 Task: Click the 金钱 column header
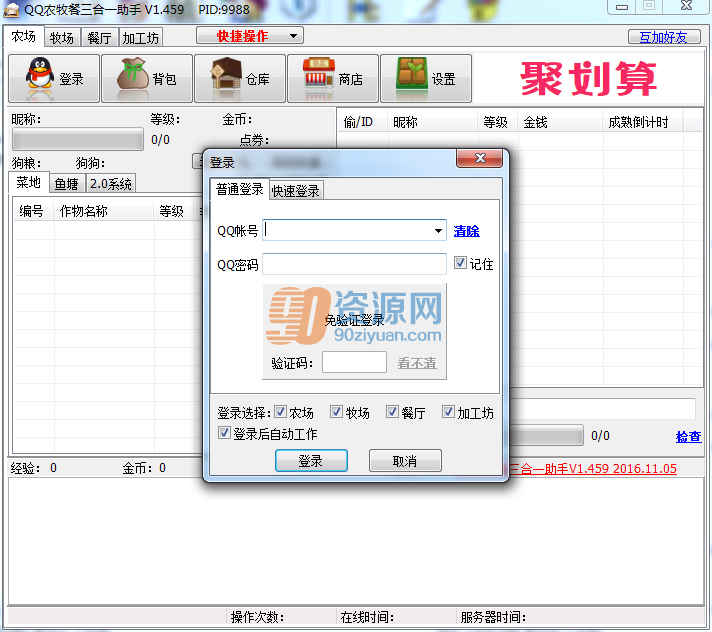560,122
